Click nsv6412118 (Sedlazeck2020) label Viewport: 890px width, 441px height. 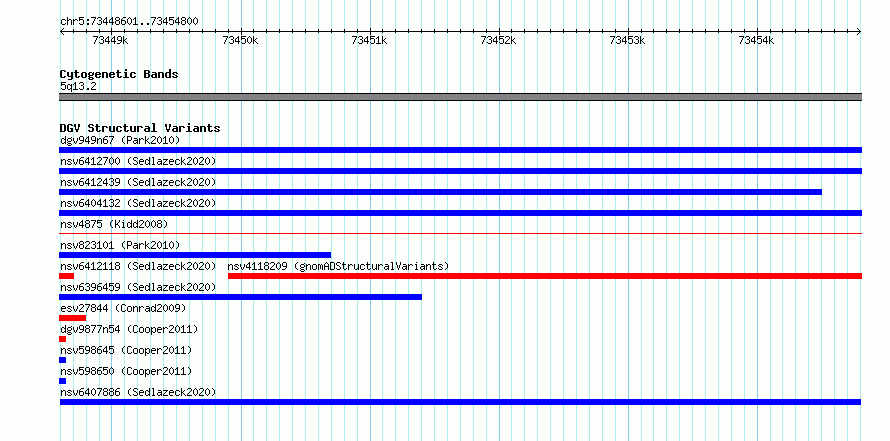(138, 266)
